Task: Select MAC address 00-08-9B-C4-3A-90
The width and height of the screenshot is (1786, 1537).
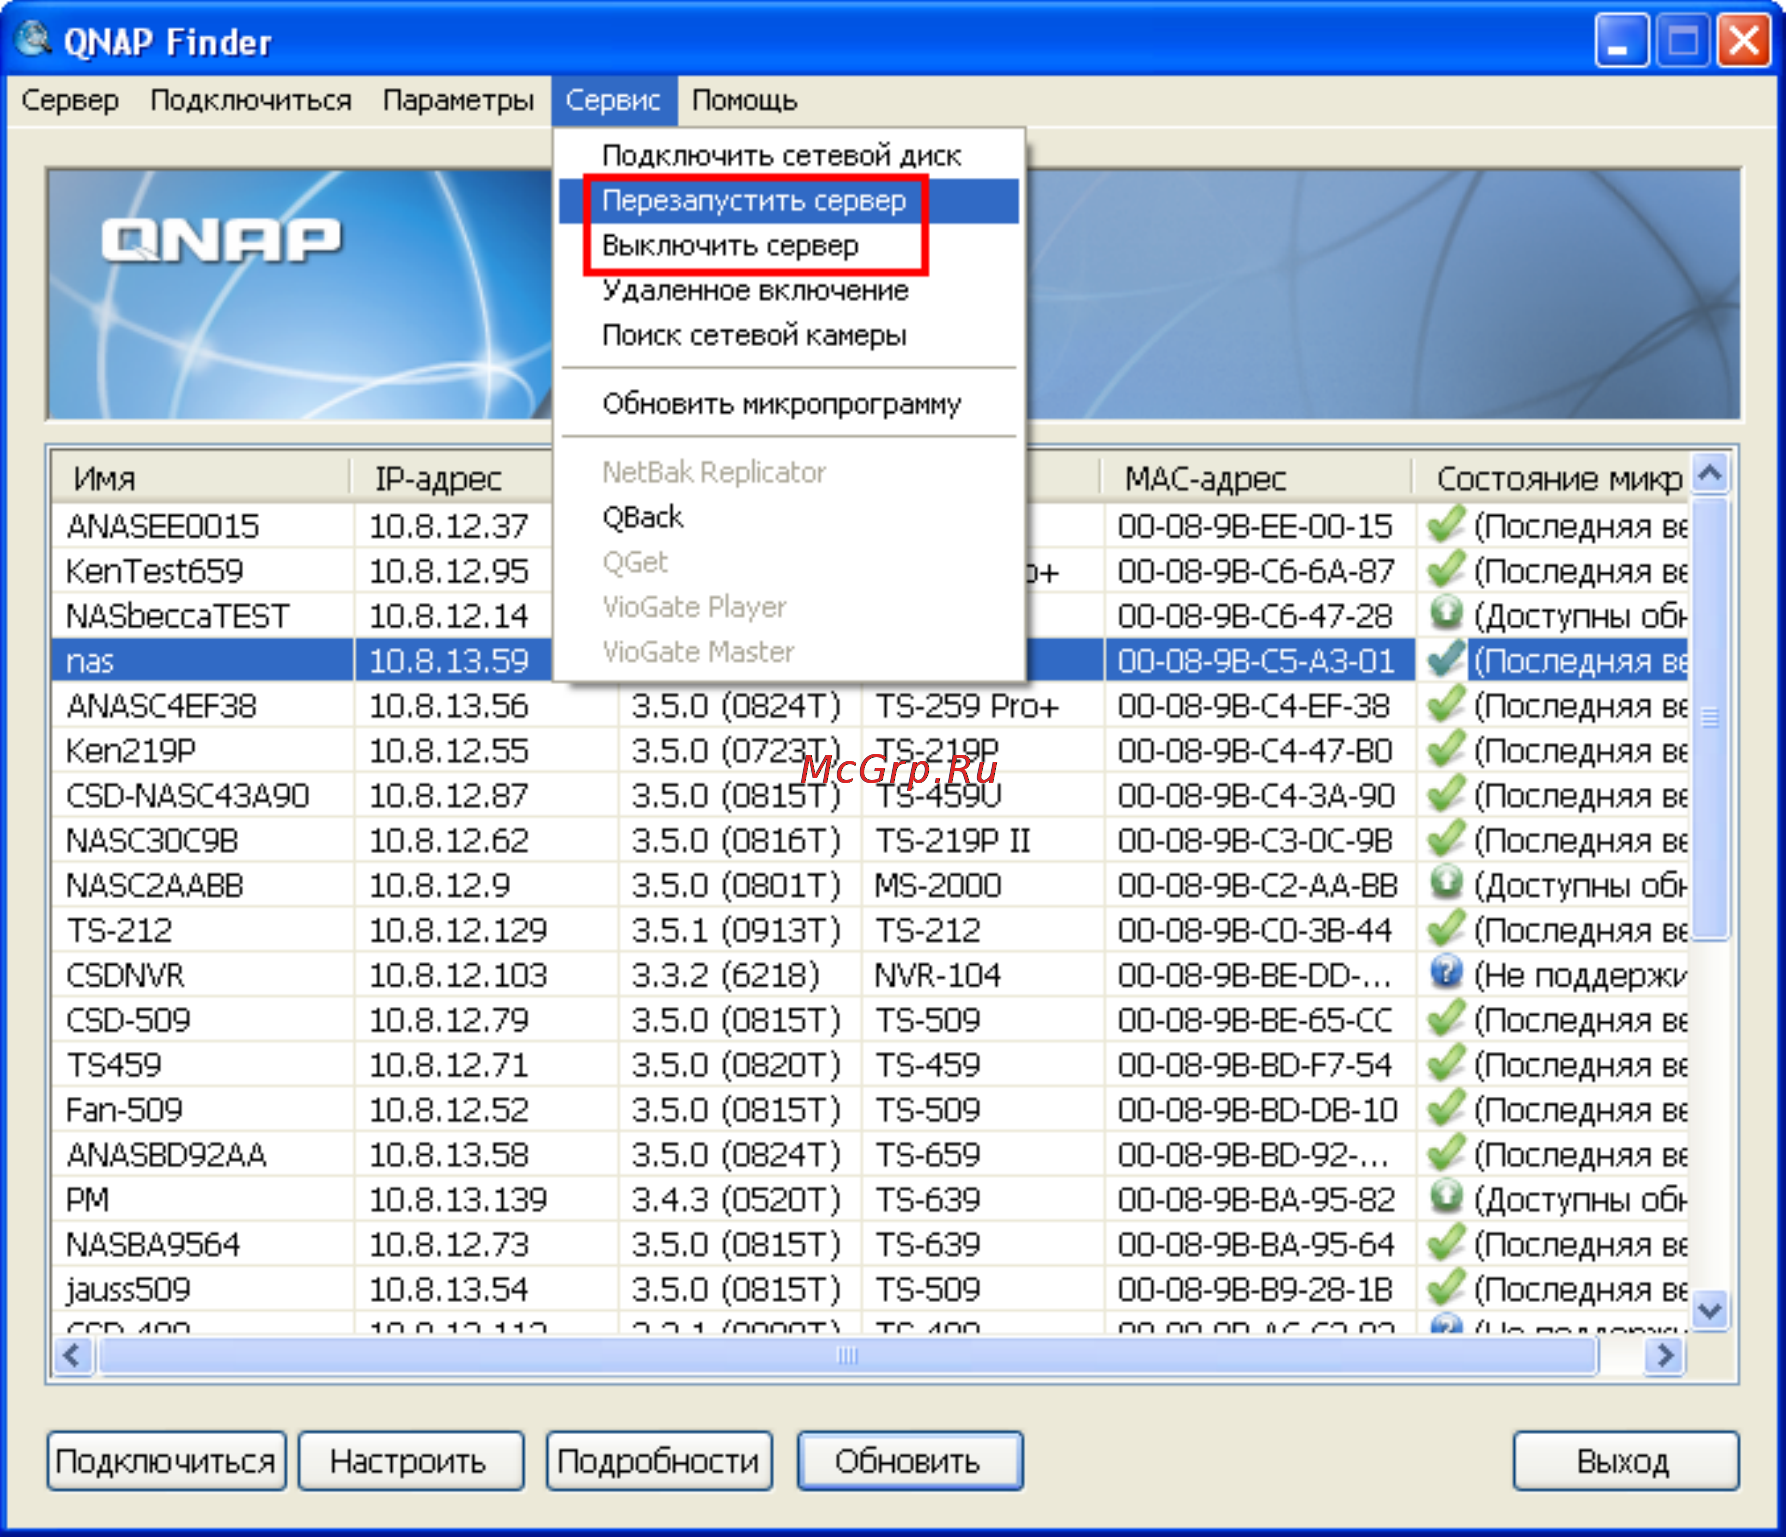Action: point(1256,796)
